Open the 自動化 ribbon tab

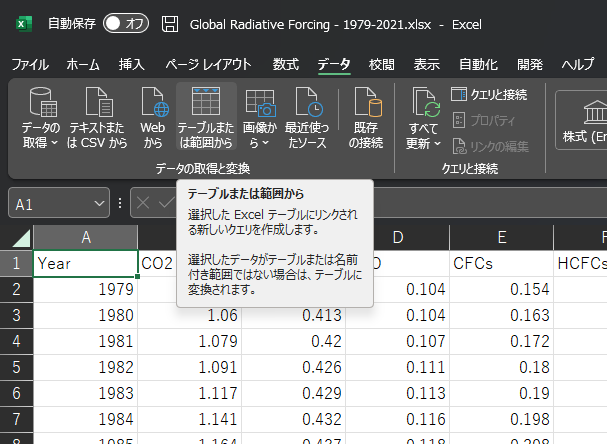tap(478, 65)
